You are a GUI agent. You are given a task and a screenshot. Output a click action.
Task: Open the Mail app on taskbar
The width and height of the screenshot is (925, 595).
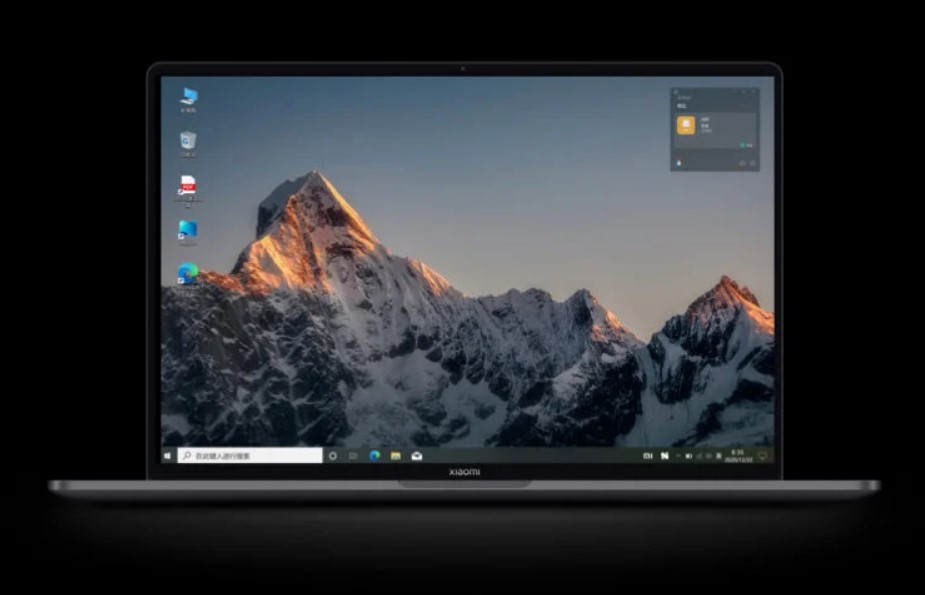[416, 456]
